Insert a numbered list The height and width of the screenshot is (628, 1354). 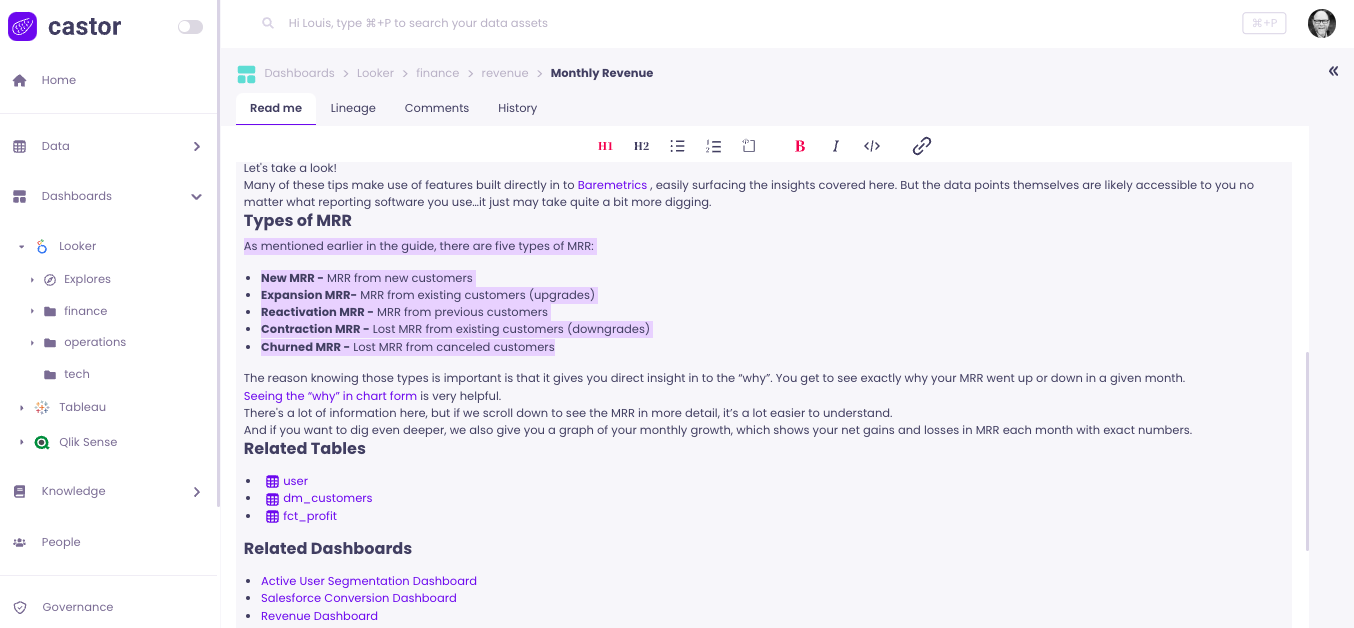[x=713, y=146]
